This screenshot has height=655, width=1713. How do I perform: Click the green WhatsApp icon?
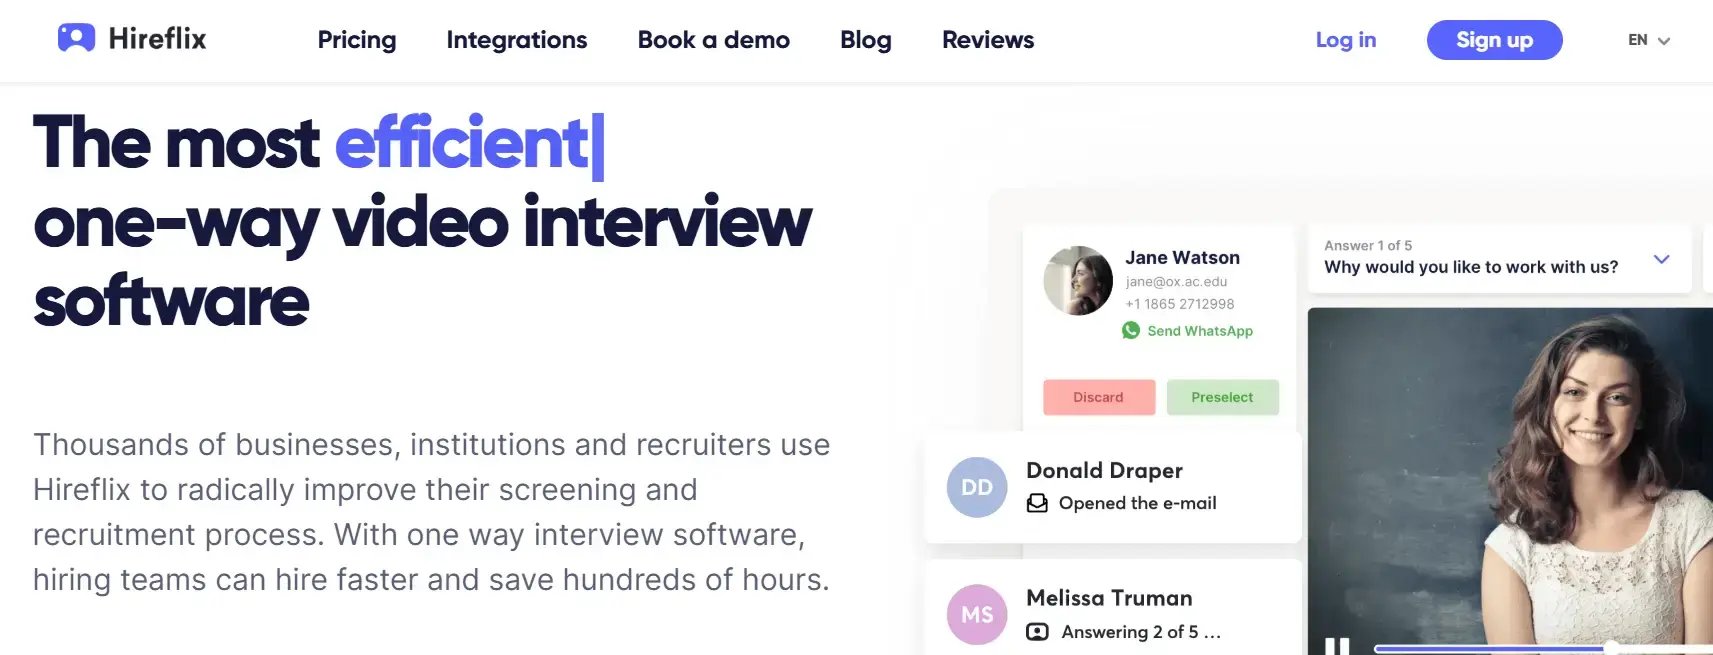(x=1131, y=330)
